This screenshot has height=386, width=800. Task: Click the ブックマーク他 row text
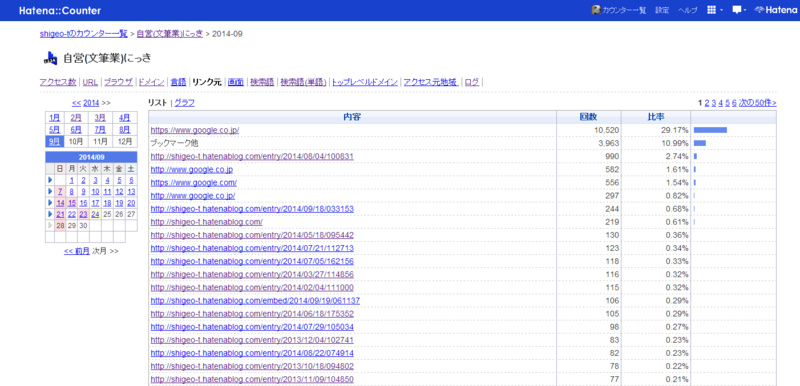click(x=174, y=144)
